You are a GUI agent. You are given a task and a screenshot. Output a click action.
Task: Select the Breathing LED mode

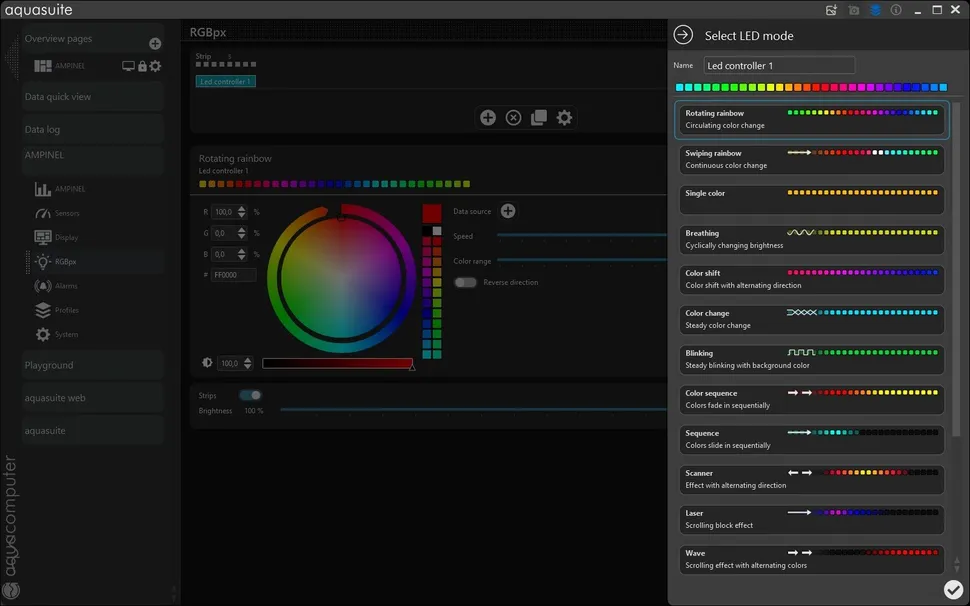(809, 239)
